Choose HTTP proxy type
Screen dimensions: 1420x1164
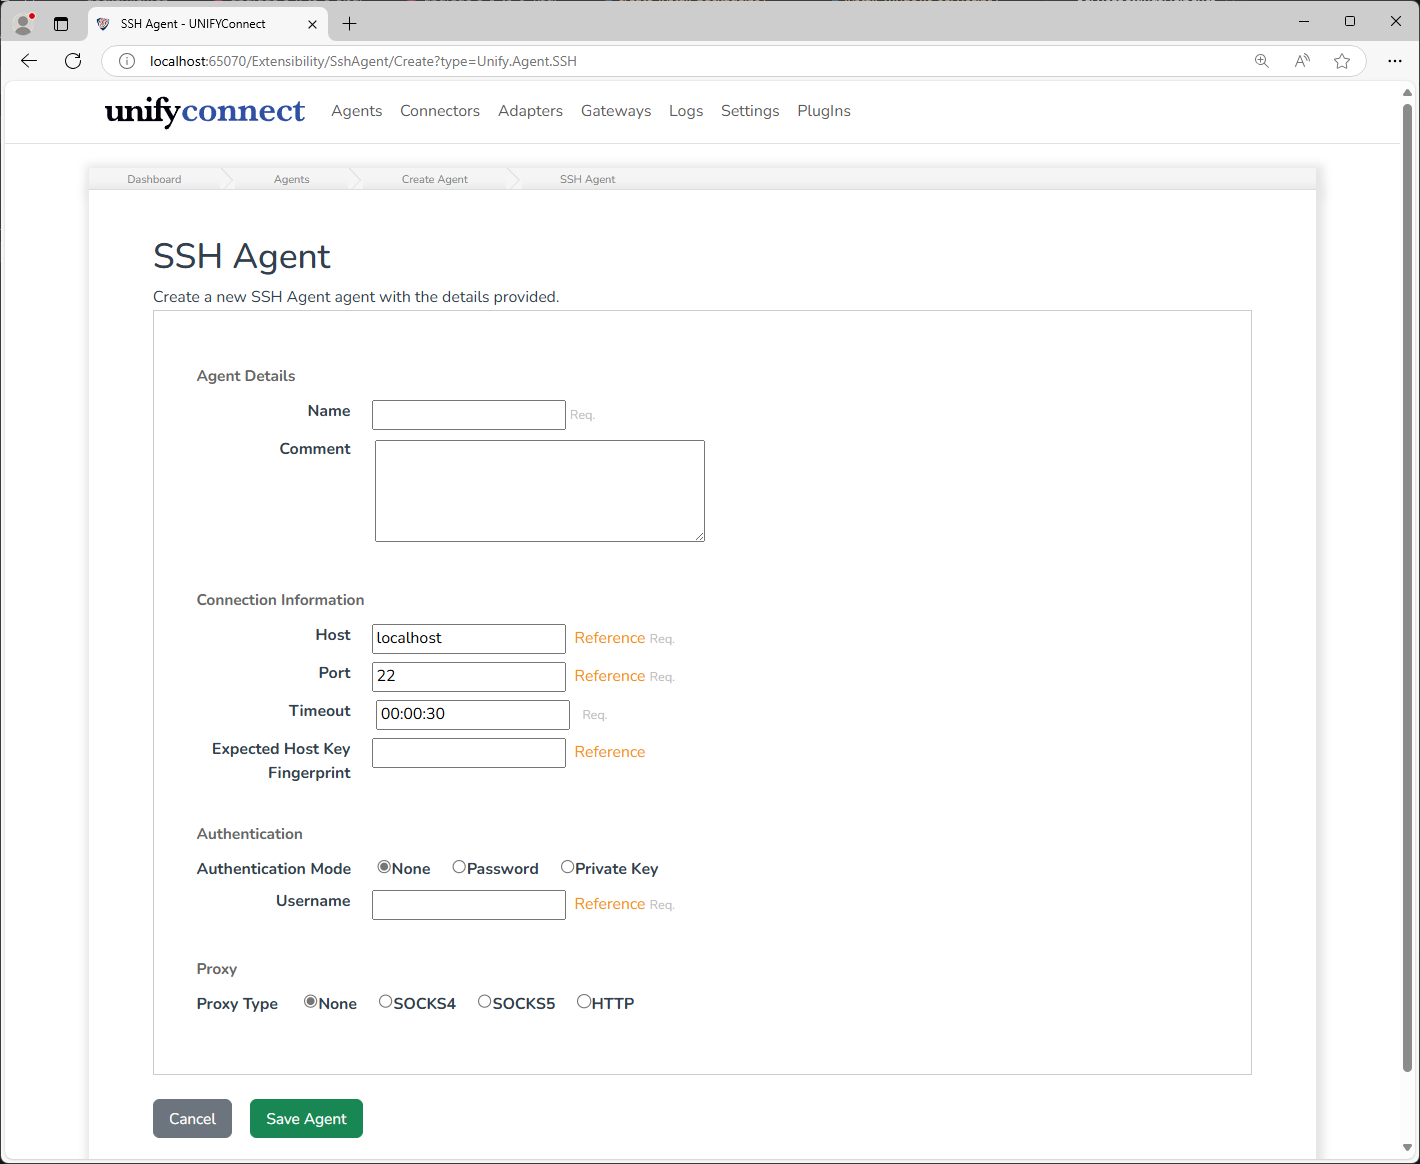pos(584,1001)
